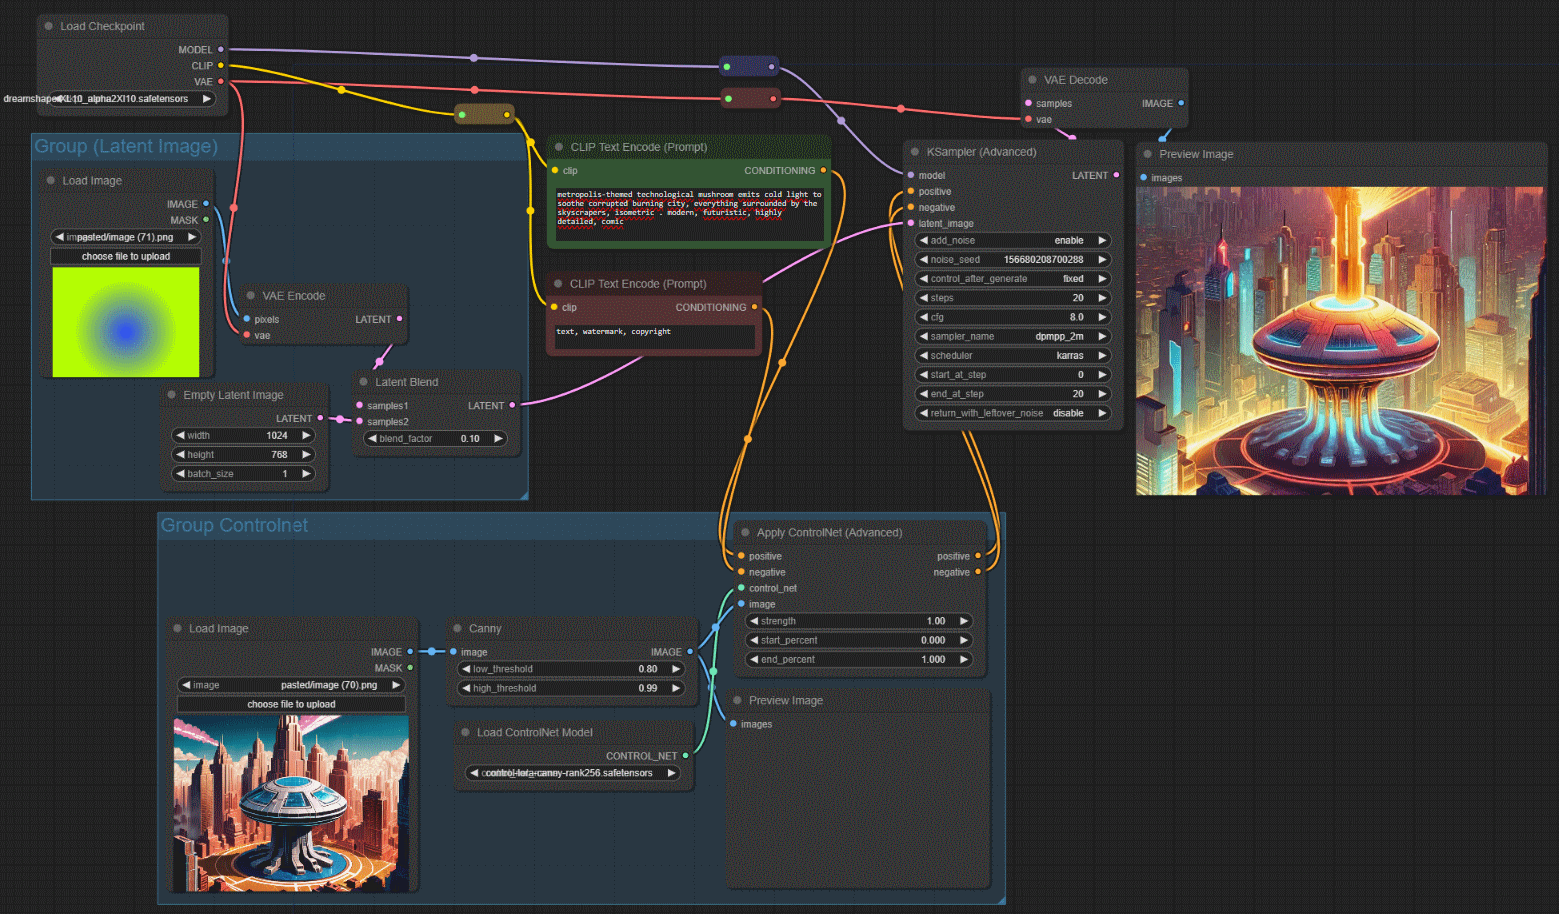Select the Group Controlnet title bar
The image size is (1559, 914).
click(234, 526)
